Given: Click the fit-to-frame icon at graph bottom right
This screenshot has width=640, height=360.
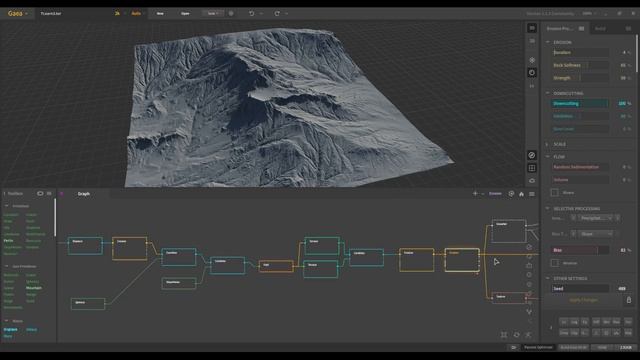Looking at the screenshot, I should point(504,335).
